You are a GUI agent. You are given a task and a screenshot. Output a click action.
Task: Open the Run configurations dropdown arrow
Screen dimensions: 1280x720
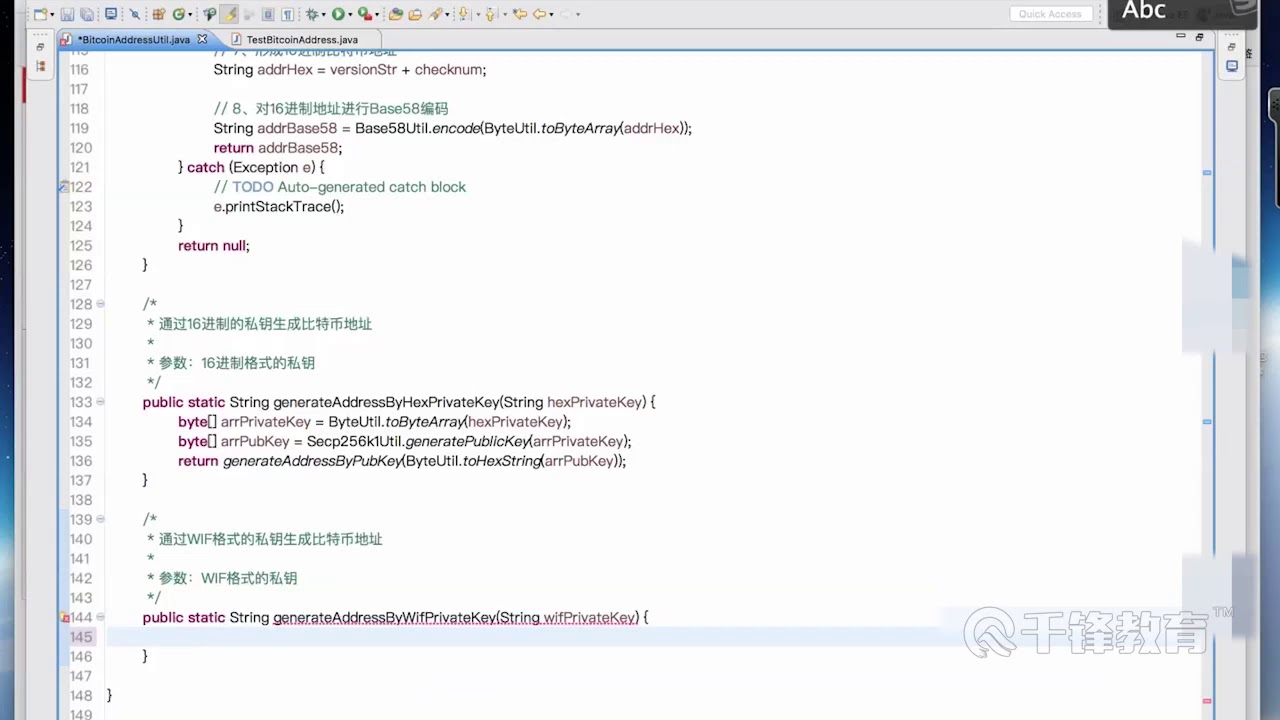350,15
